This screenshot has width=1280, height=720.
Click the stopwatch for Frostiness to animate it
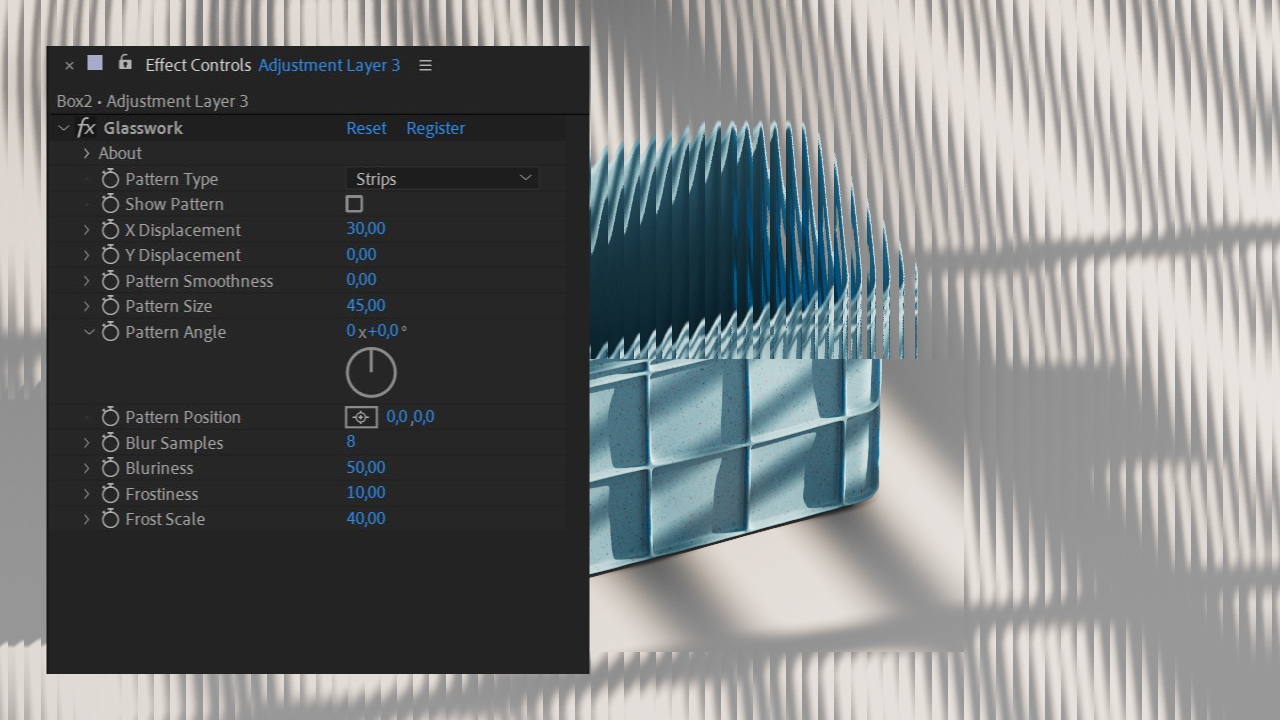click(x=111, y=493)
